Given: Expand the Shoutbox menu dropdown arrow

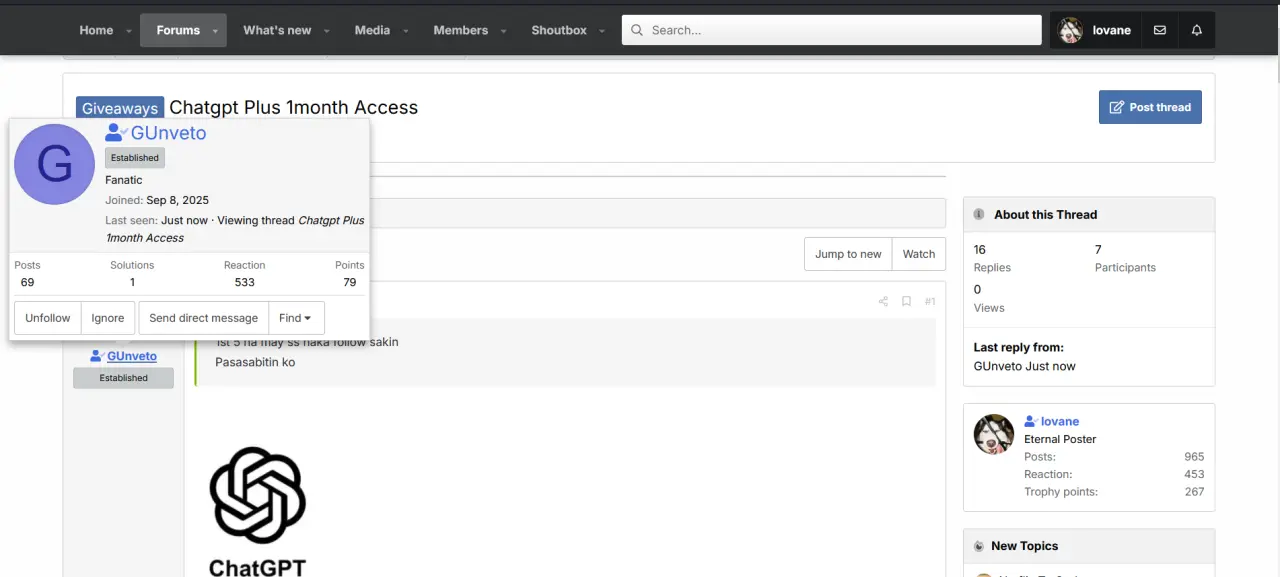Looking at the screenshot, I should 602,31.
